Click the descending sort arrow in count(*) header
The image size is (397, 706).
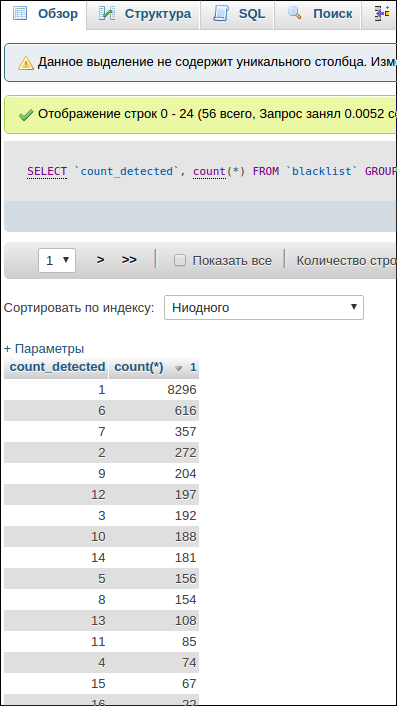pos(179,368)
